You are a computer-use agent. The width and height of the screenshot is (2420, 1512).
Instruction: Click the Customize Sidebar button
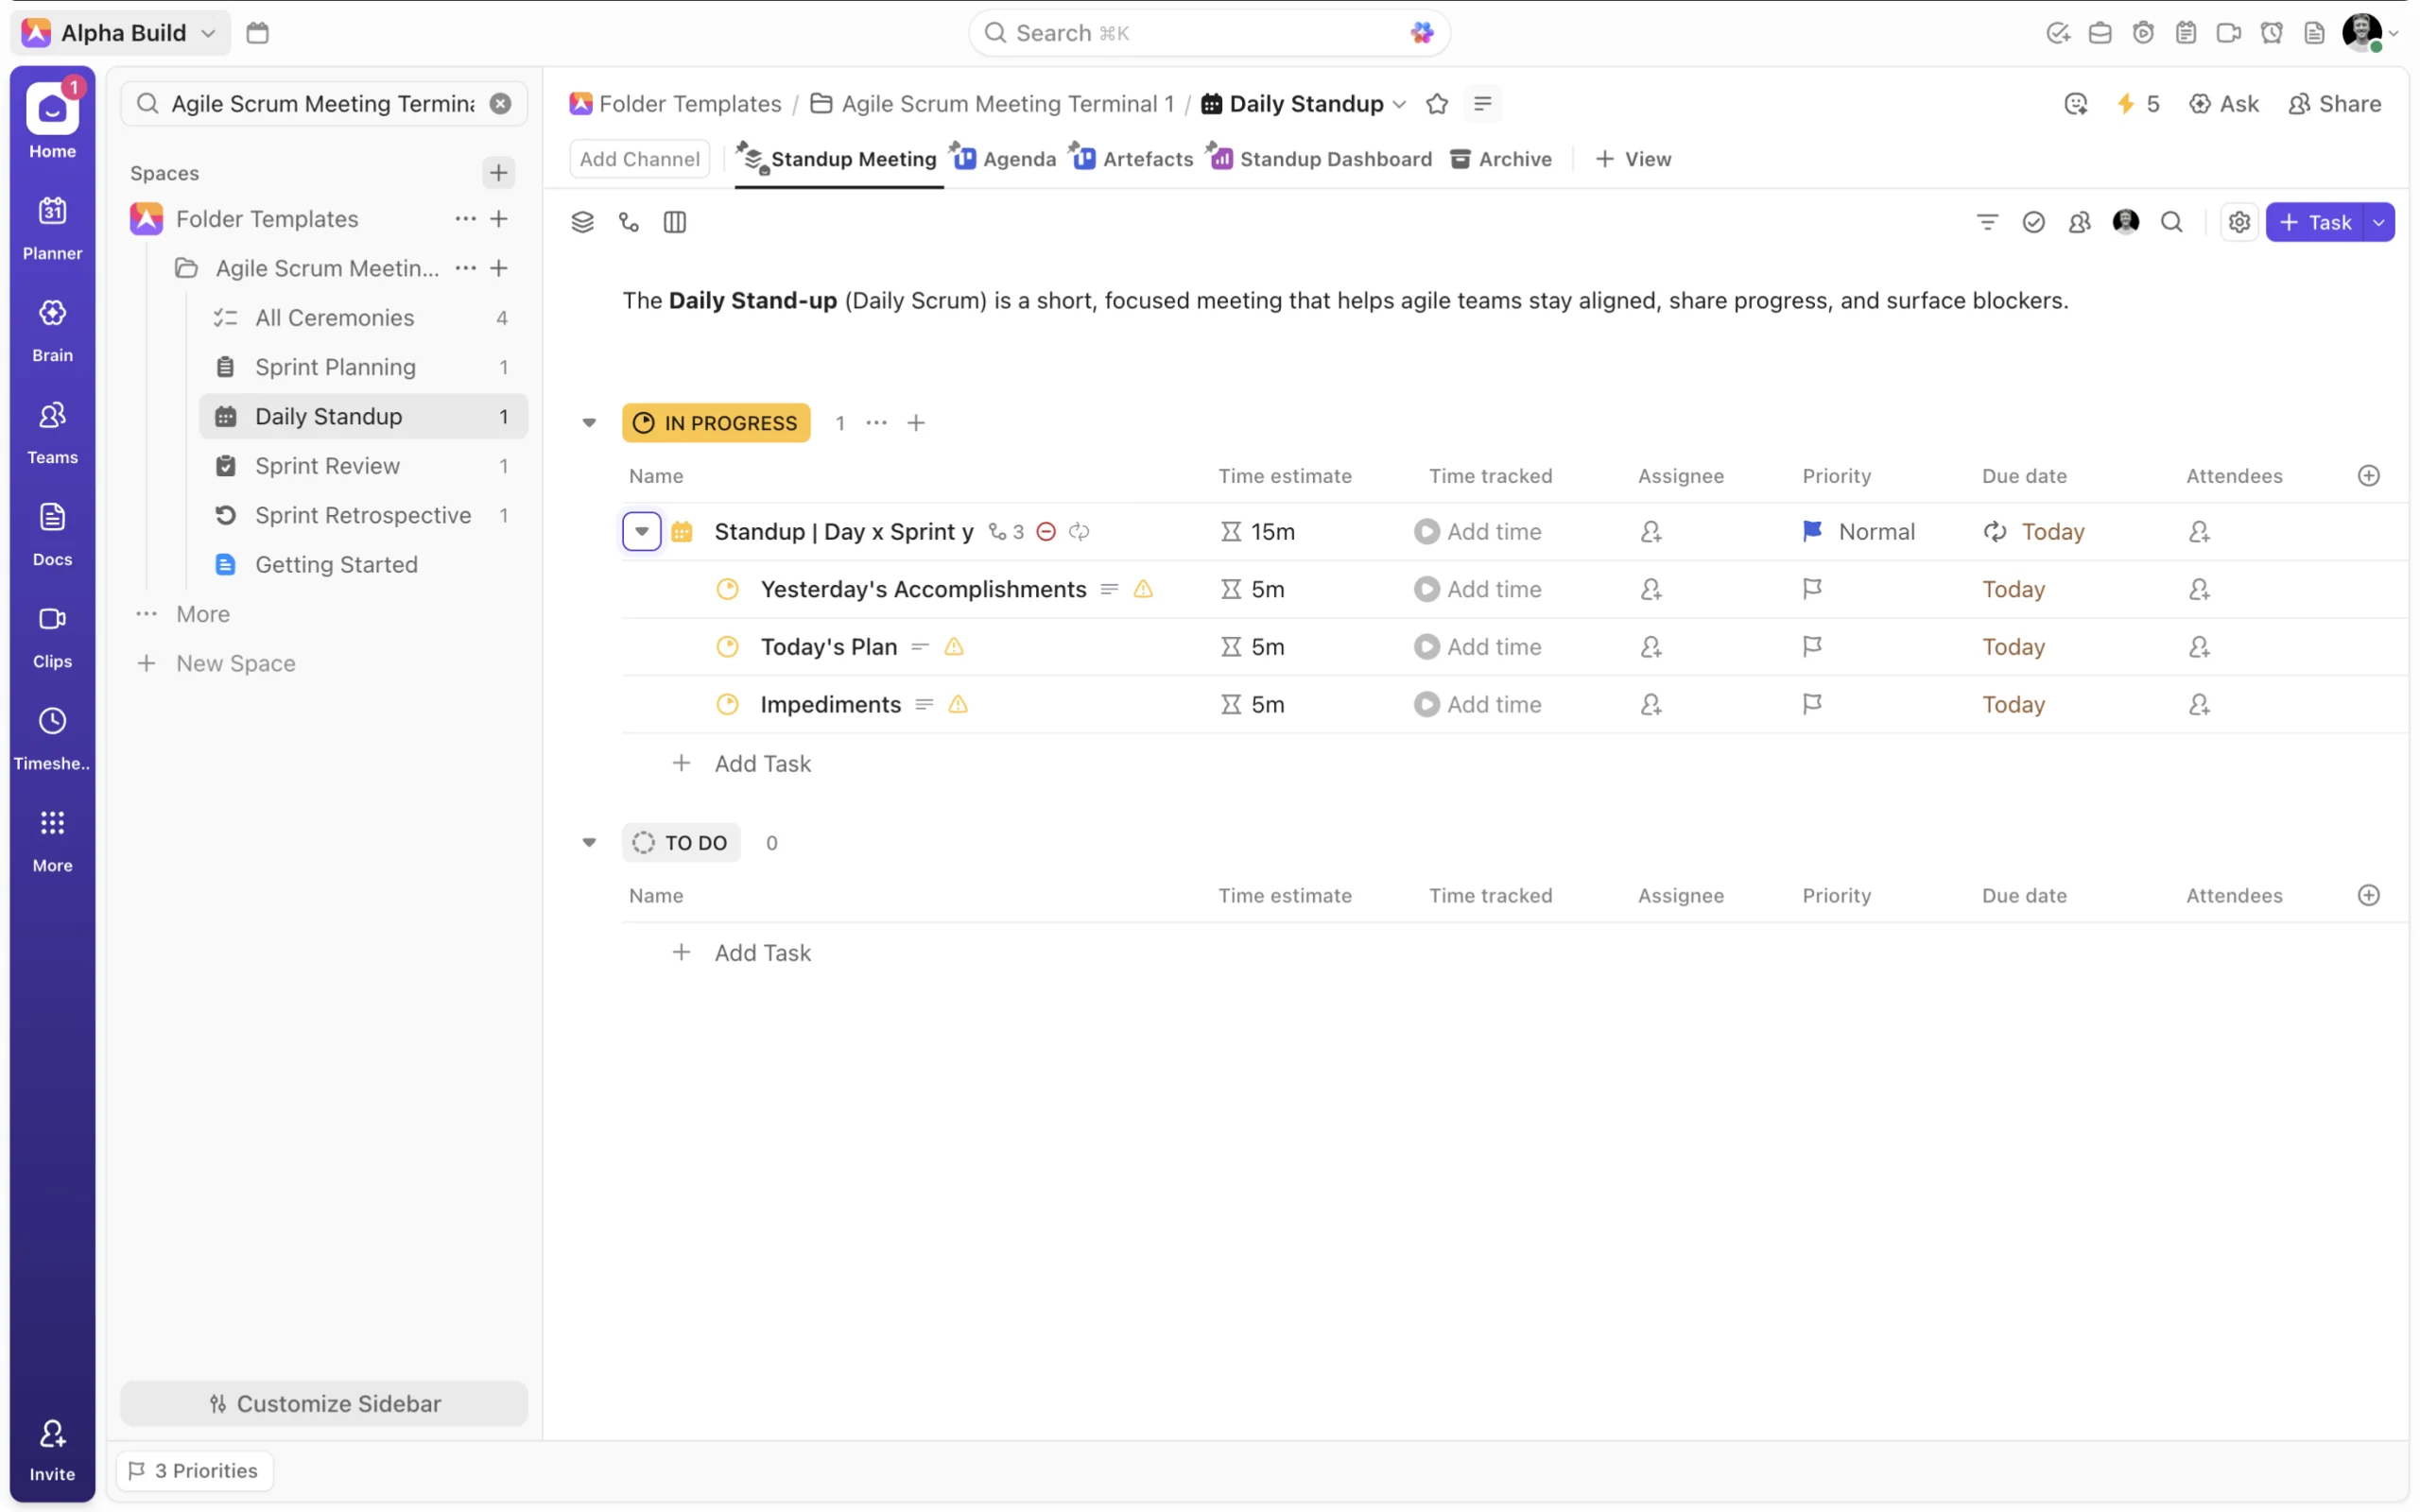point(324,1403)
